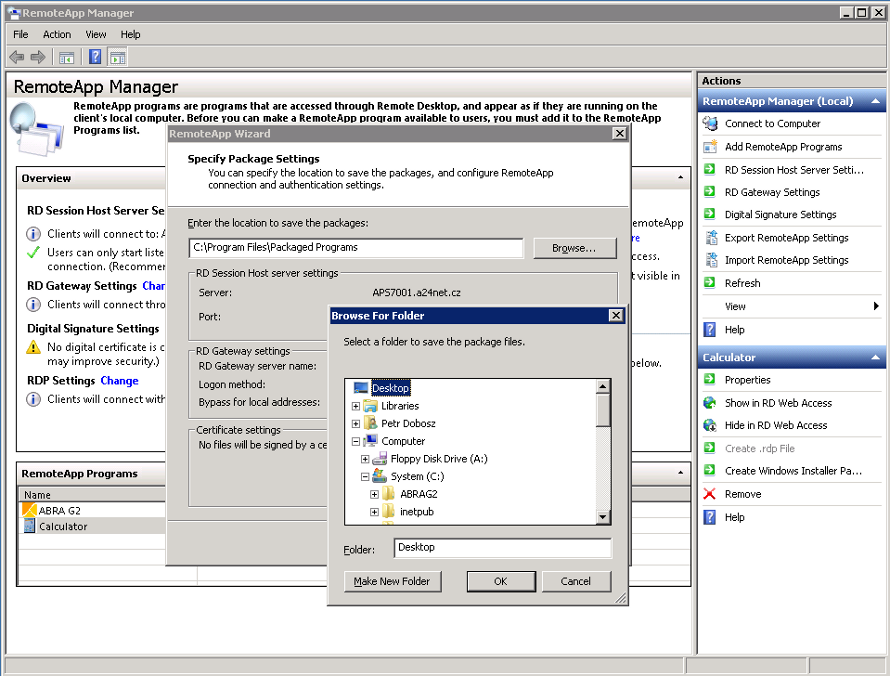
Task: Collapse the Calculator actions section
Action: [x=876, y=358]
